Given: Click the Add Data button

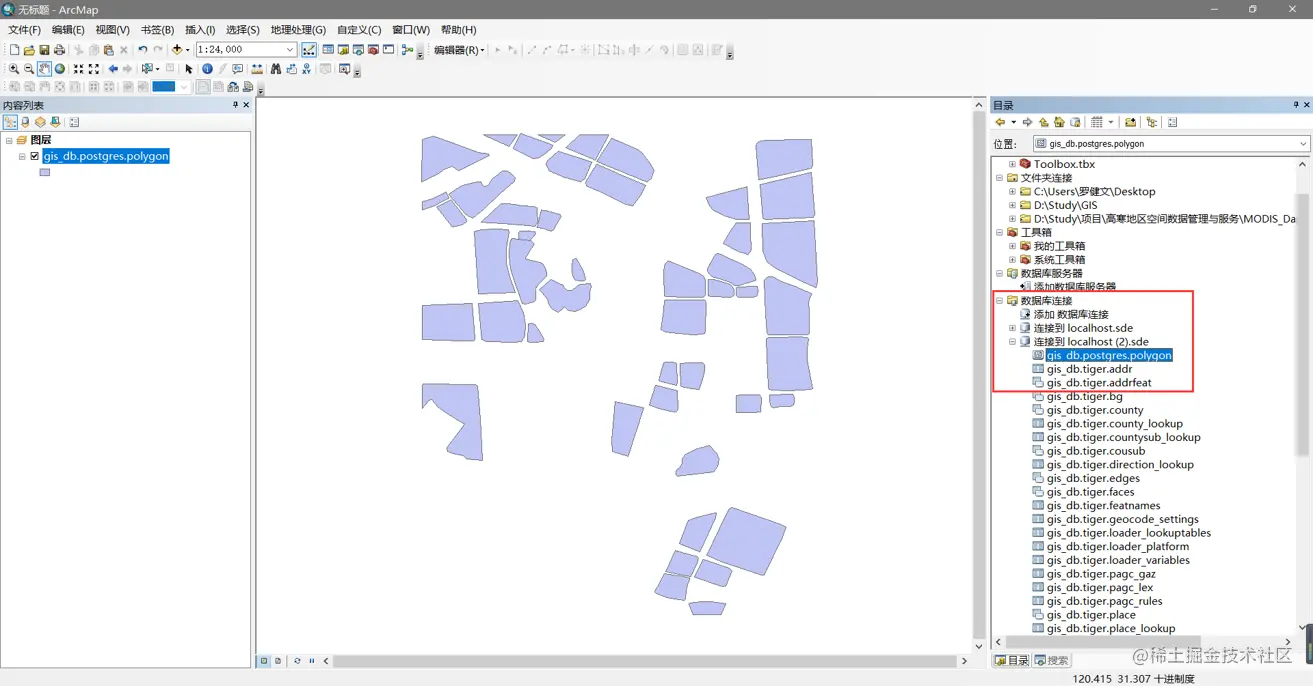Looking at the screenshot, I should (x=177, y=50).
